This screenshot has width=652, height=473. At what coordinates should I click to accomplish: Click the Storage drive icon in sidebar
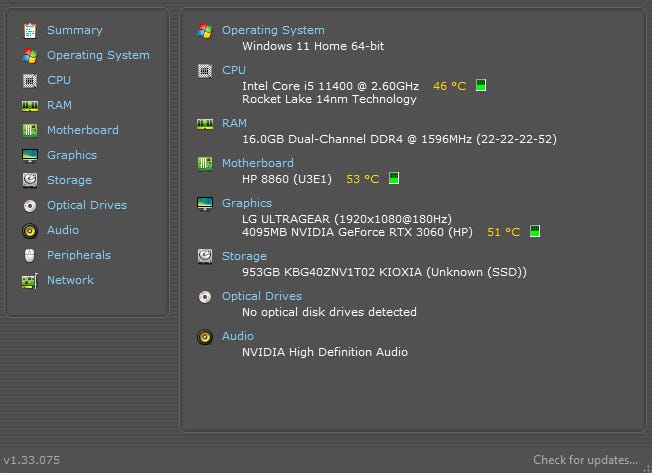click(30, 180)
